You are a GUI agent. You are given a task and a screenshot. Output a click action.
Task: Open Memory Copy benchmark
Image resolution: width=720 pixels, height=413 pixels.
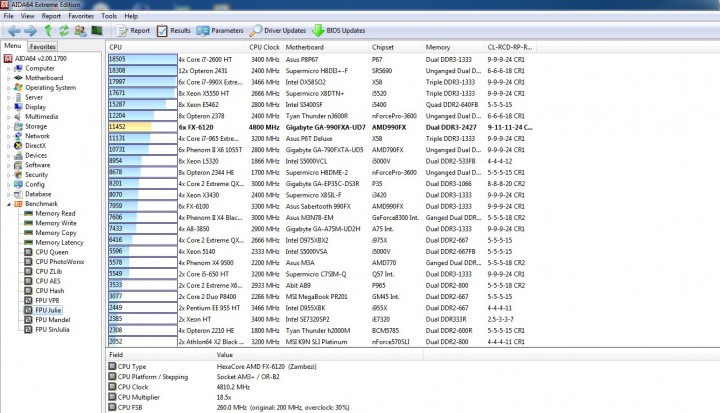[x=56, y=232]
